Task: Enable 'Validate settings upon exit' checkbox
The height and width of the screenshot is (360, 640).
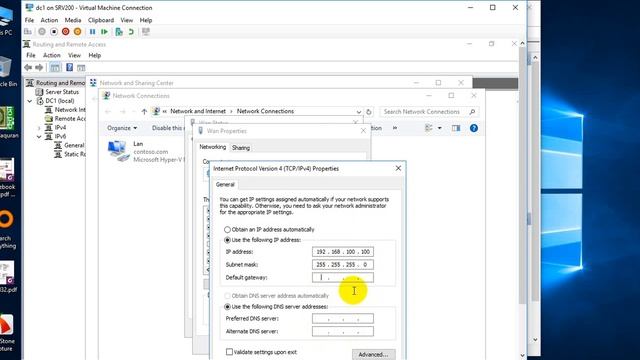Action: coord(229,352)
